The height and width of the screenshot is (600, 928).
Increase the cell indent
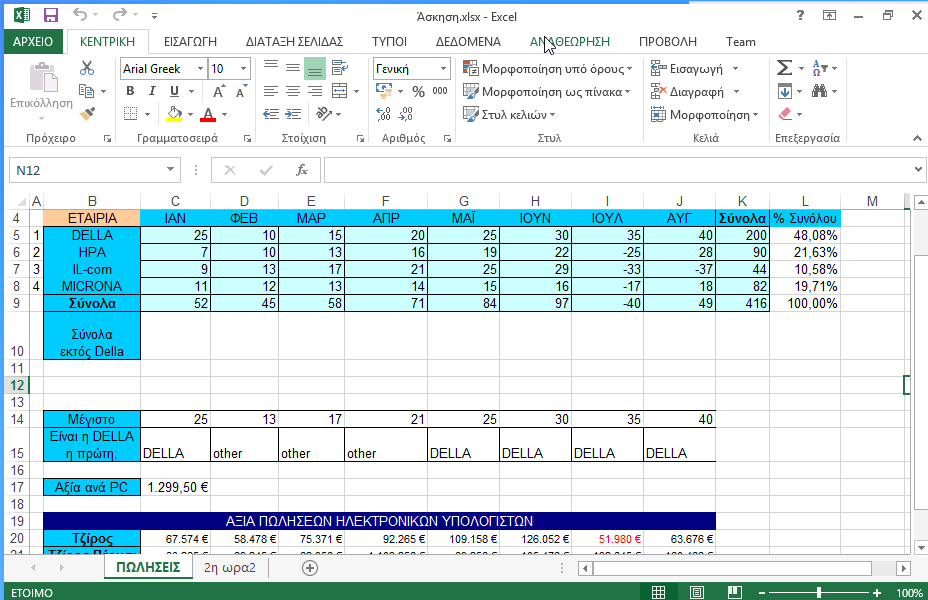293,114
